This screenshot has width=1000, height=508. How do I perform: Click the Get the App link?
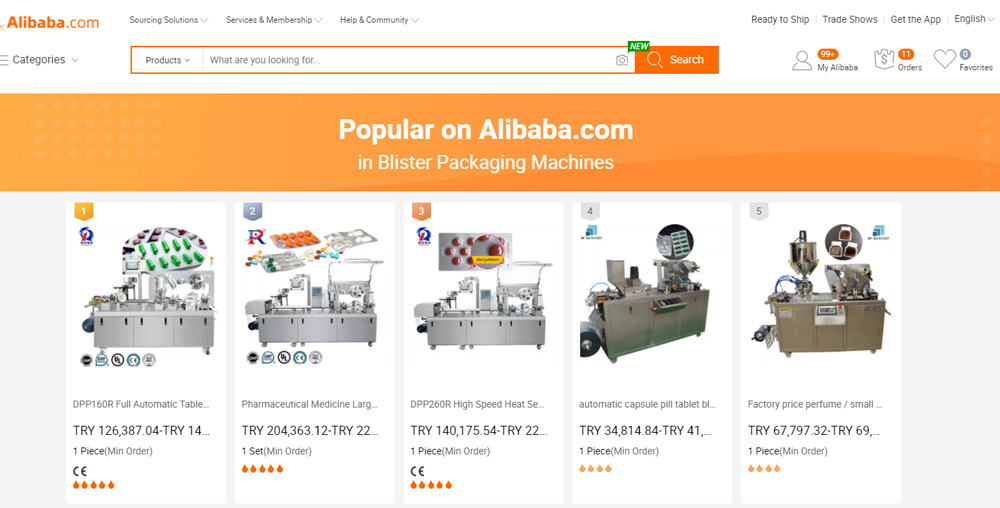pos(915,19)
